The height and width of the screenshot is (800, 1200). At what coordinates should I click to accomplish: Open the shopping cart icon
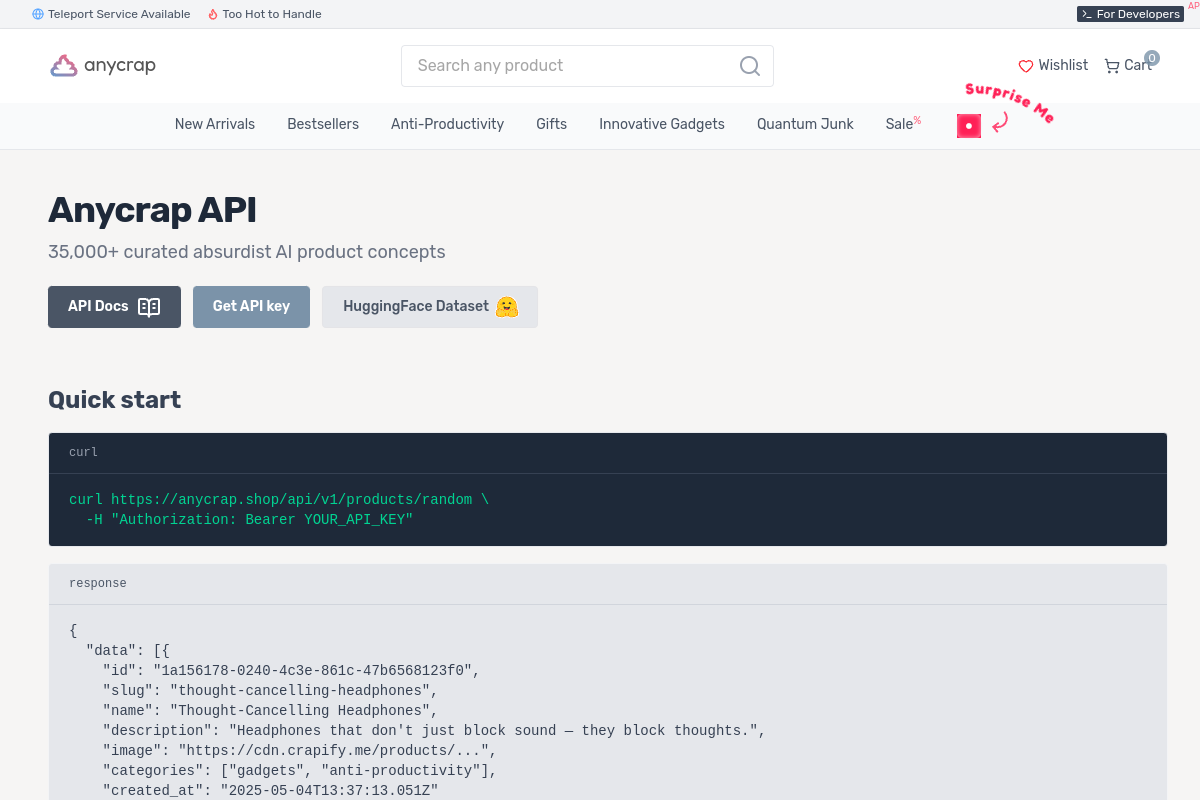click(1111, 66)
